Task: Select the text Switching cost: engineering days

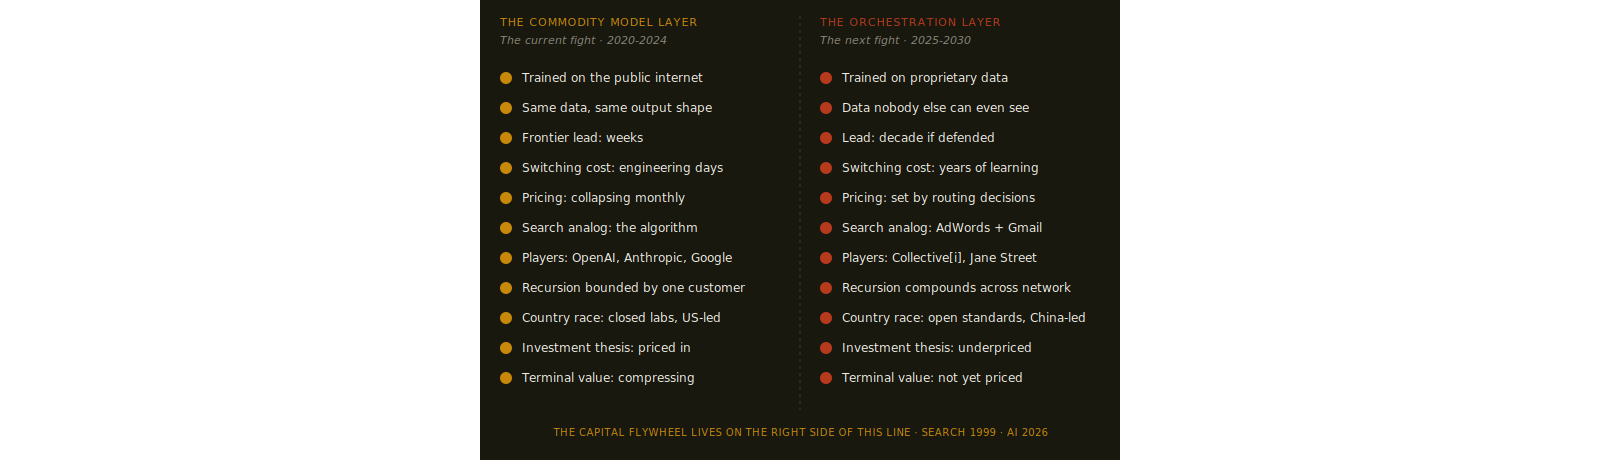Action: 622,168
